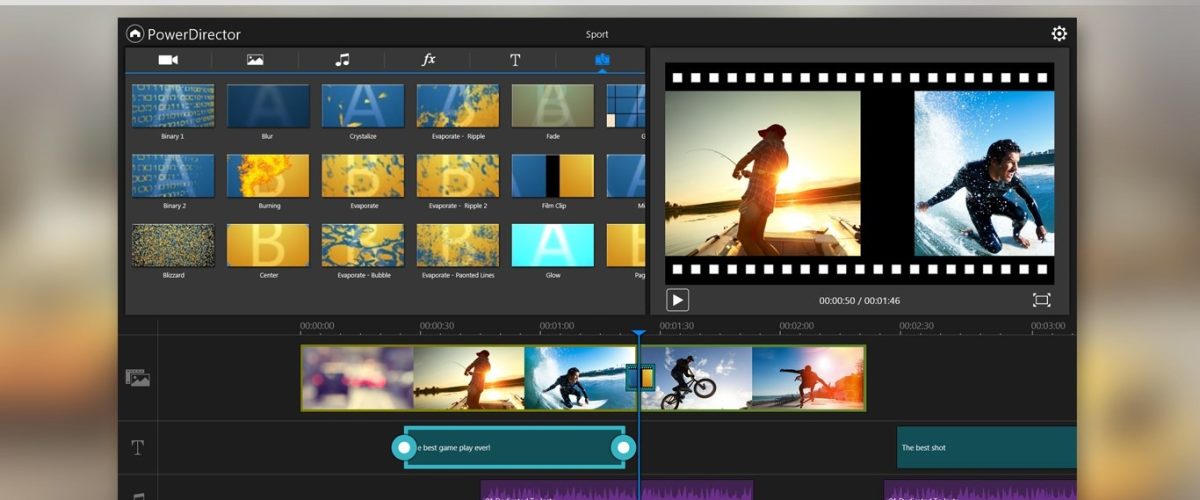Pick the Burning transition
This screenshot has height=500, width=1200.
(x=268, y=176)
